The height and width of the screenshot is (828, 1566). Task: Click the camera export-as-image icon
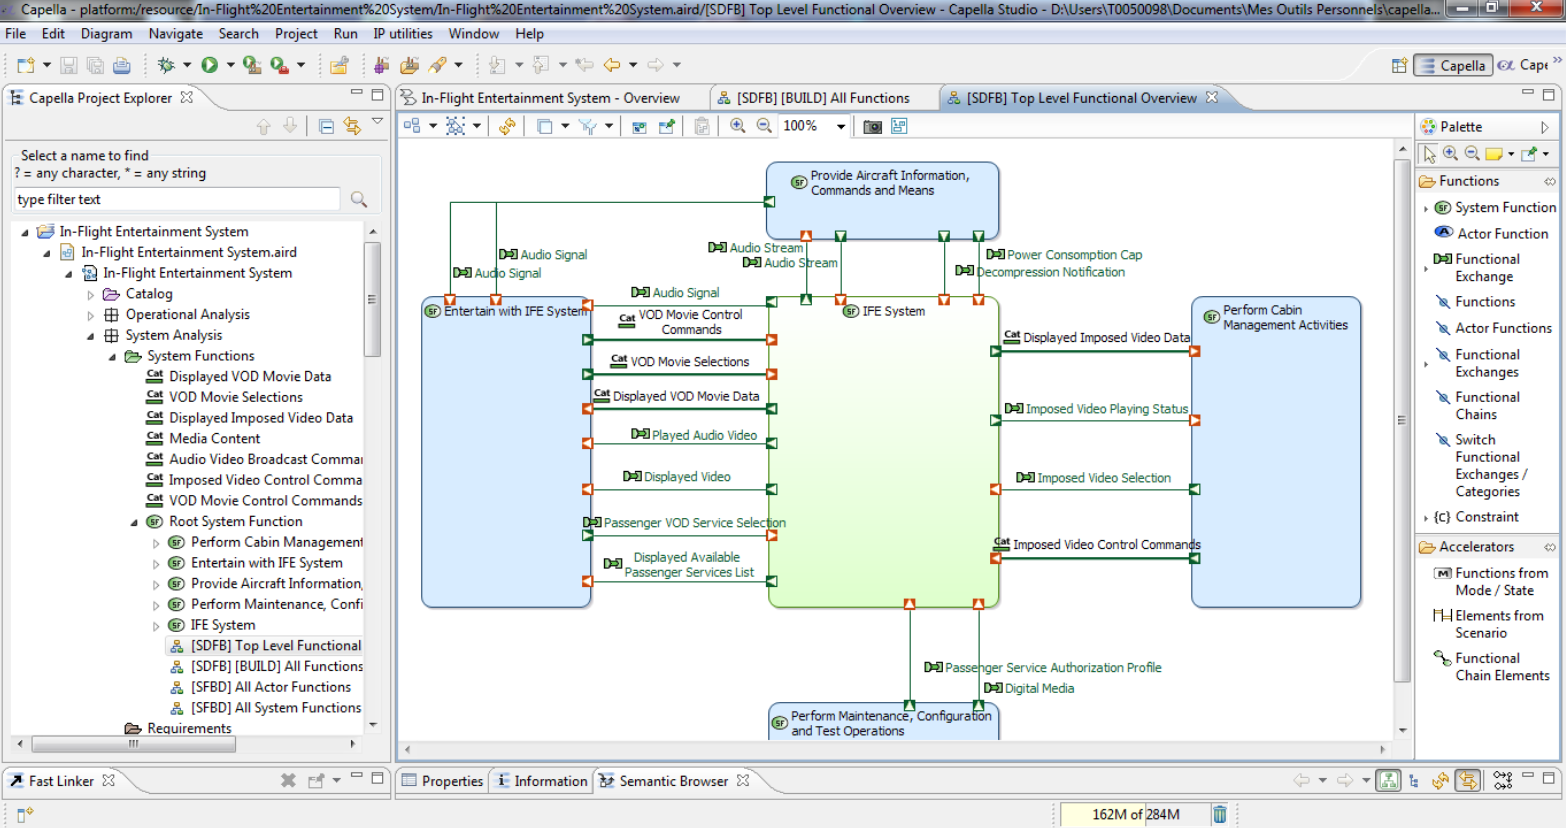(873, 126)
